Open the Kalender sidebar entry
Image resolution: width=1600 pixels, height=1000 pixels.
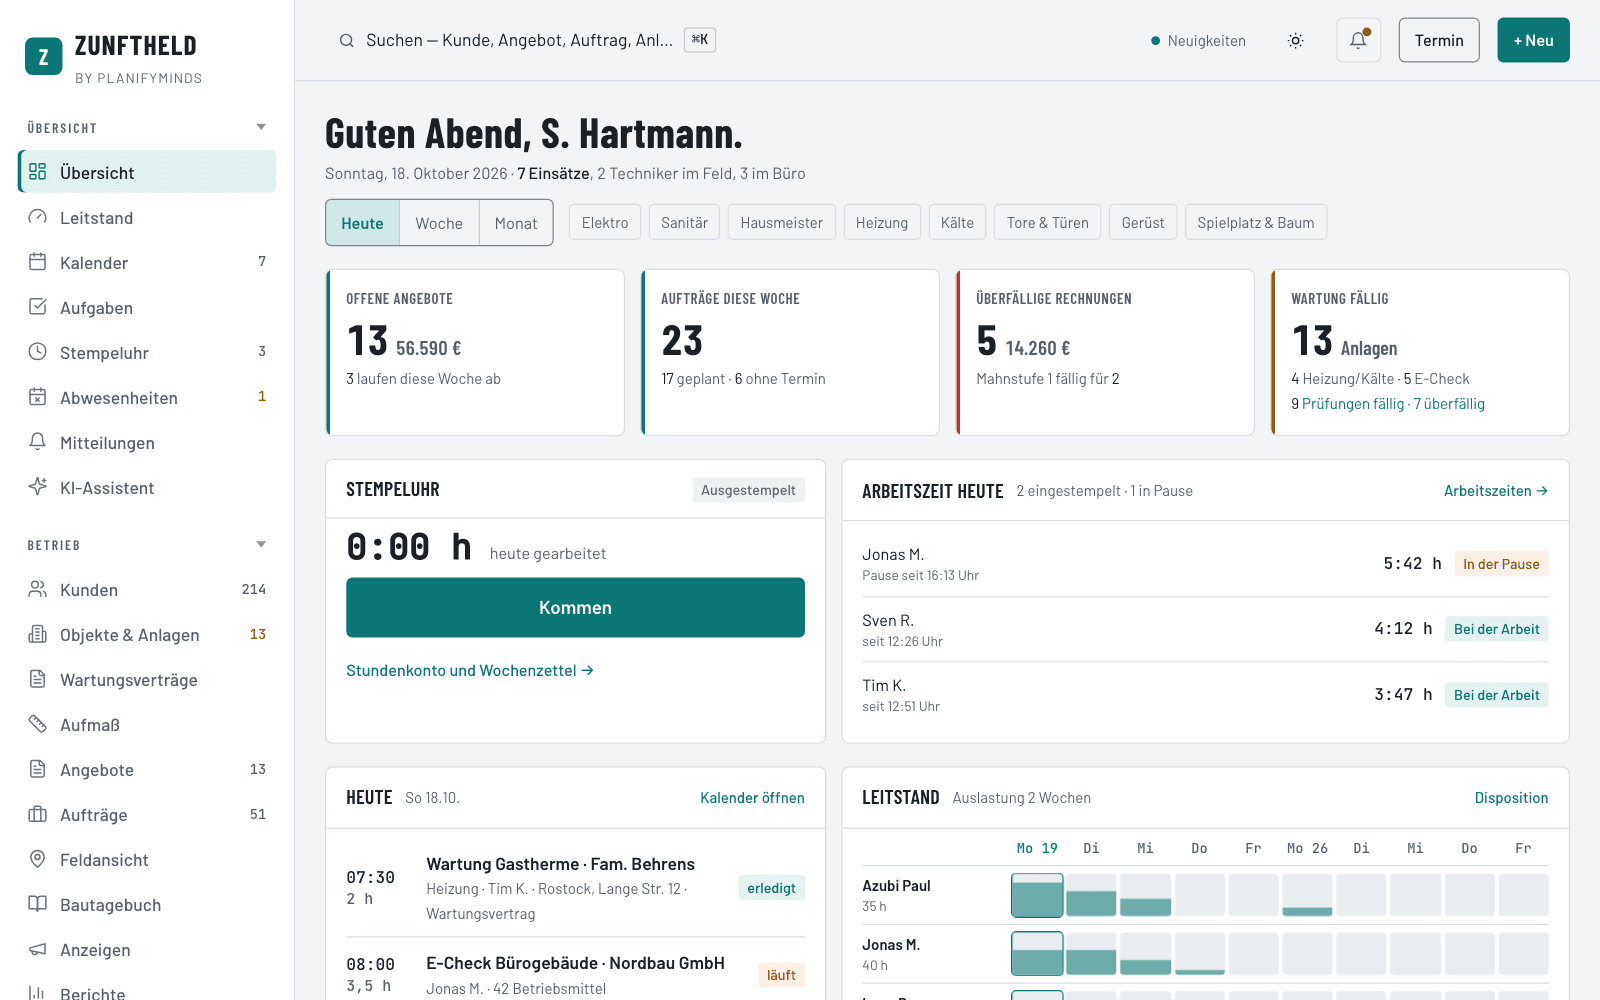147,263
